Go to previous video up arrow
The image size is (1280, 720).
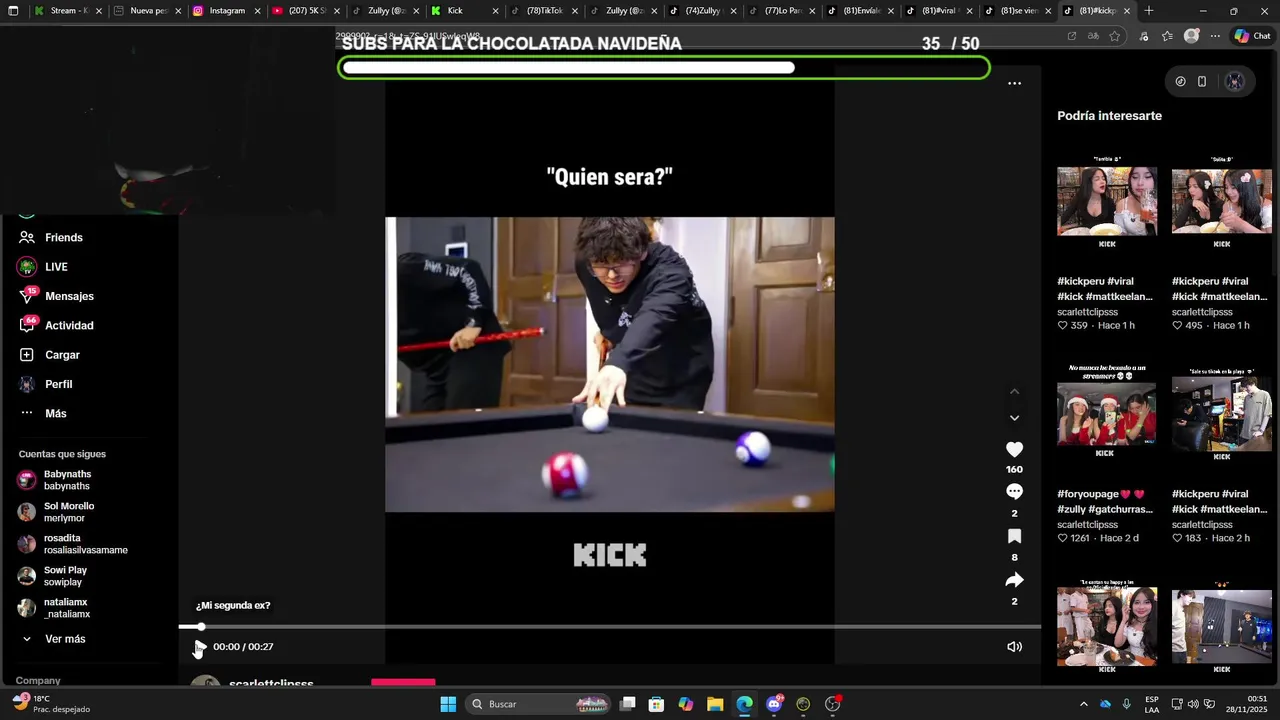(1014, 391)
